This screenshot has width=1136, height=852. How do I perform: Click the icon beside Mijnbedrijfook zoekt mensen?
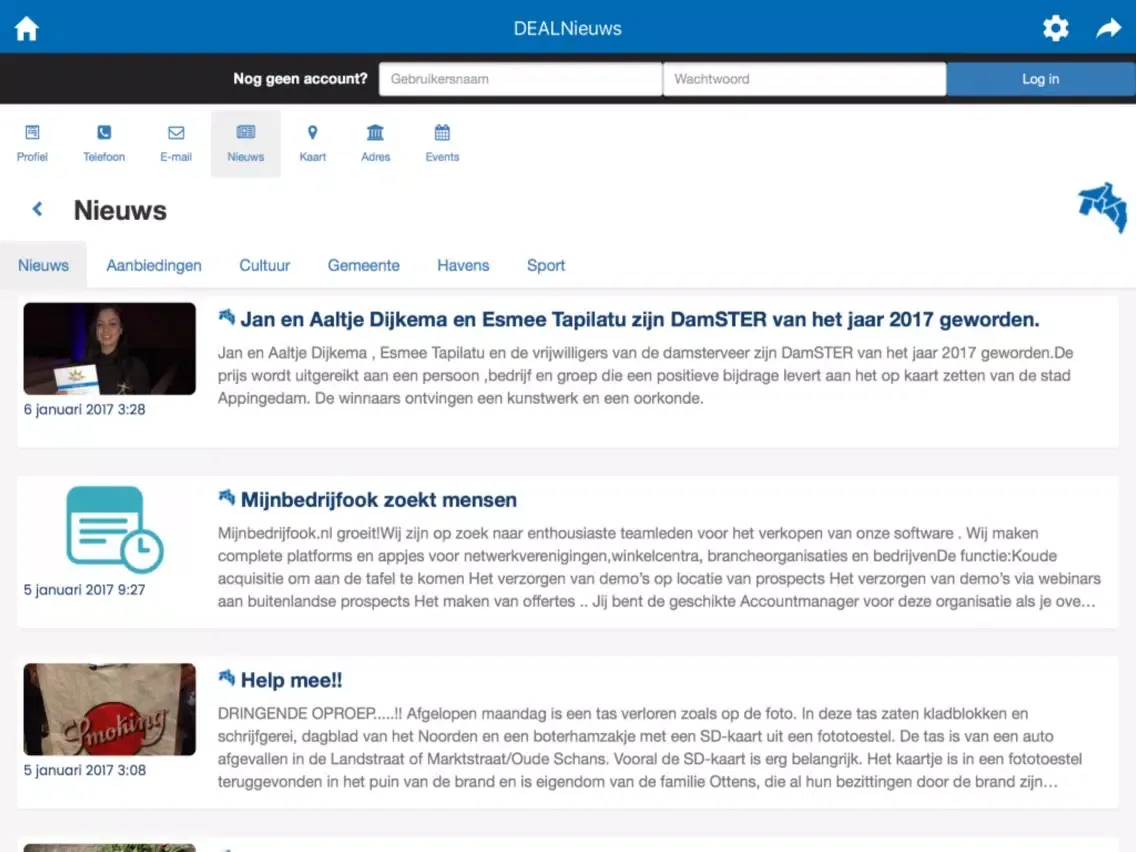tap(227, 498)
